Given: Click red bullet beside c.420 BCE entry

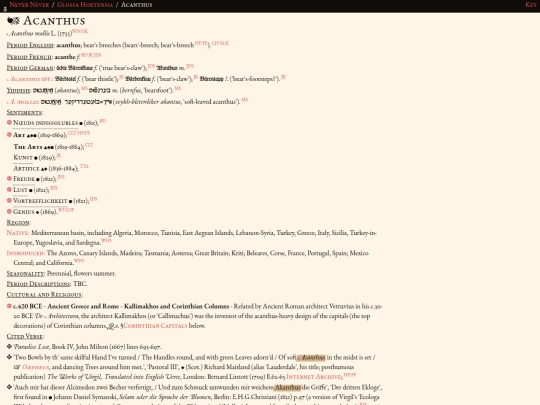Looking at the screenshot, I should point(9,306).
